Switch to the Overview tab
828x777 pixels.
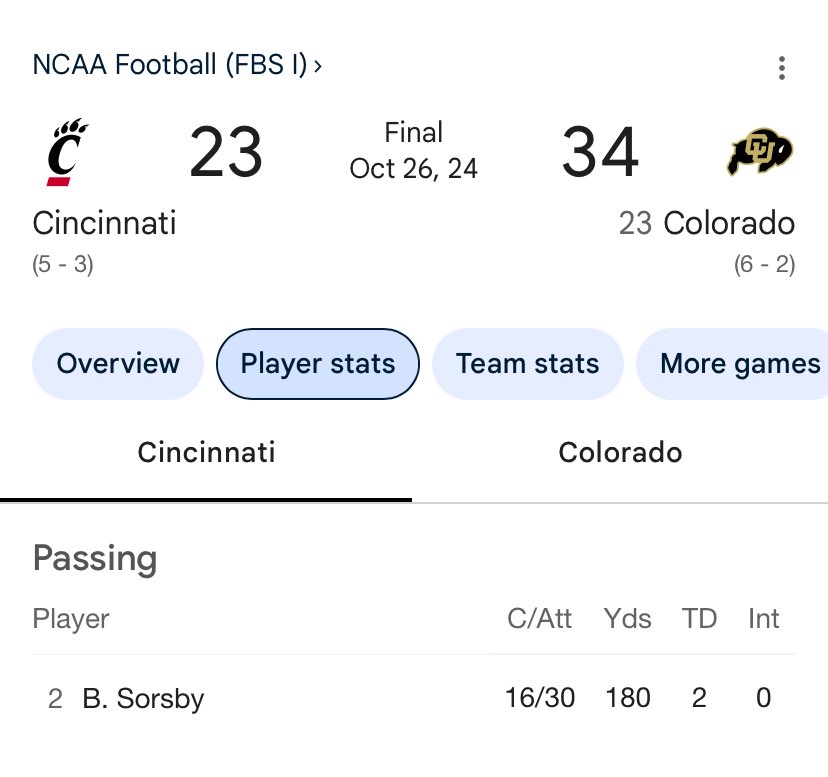pyautogui.click(x=118, y=363)
